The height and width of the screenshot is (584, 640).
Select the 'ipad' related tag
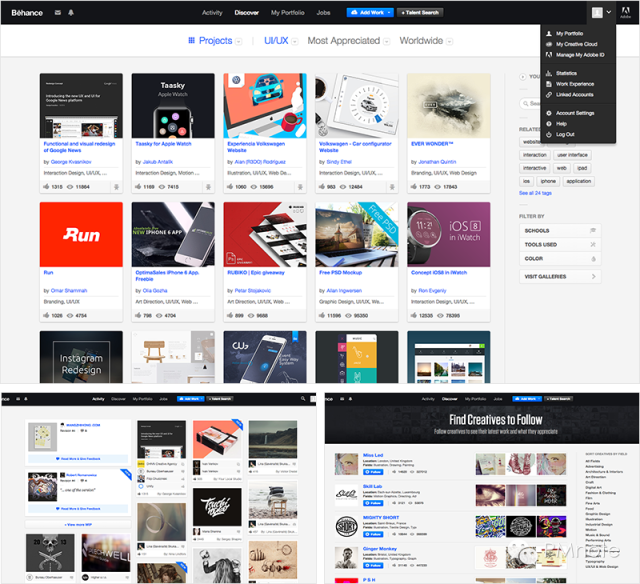[582, 168]
